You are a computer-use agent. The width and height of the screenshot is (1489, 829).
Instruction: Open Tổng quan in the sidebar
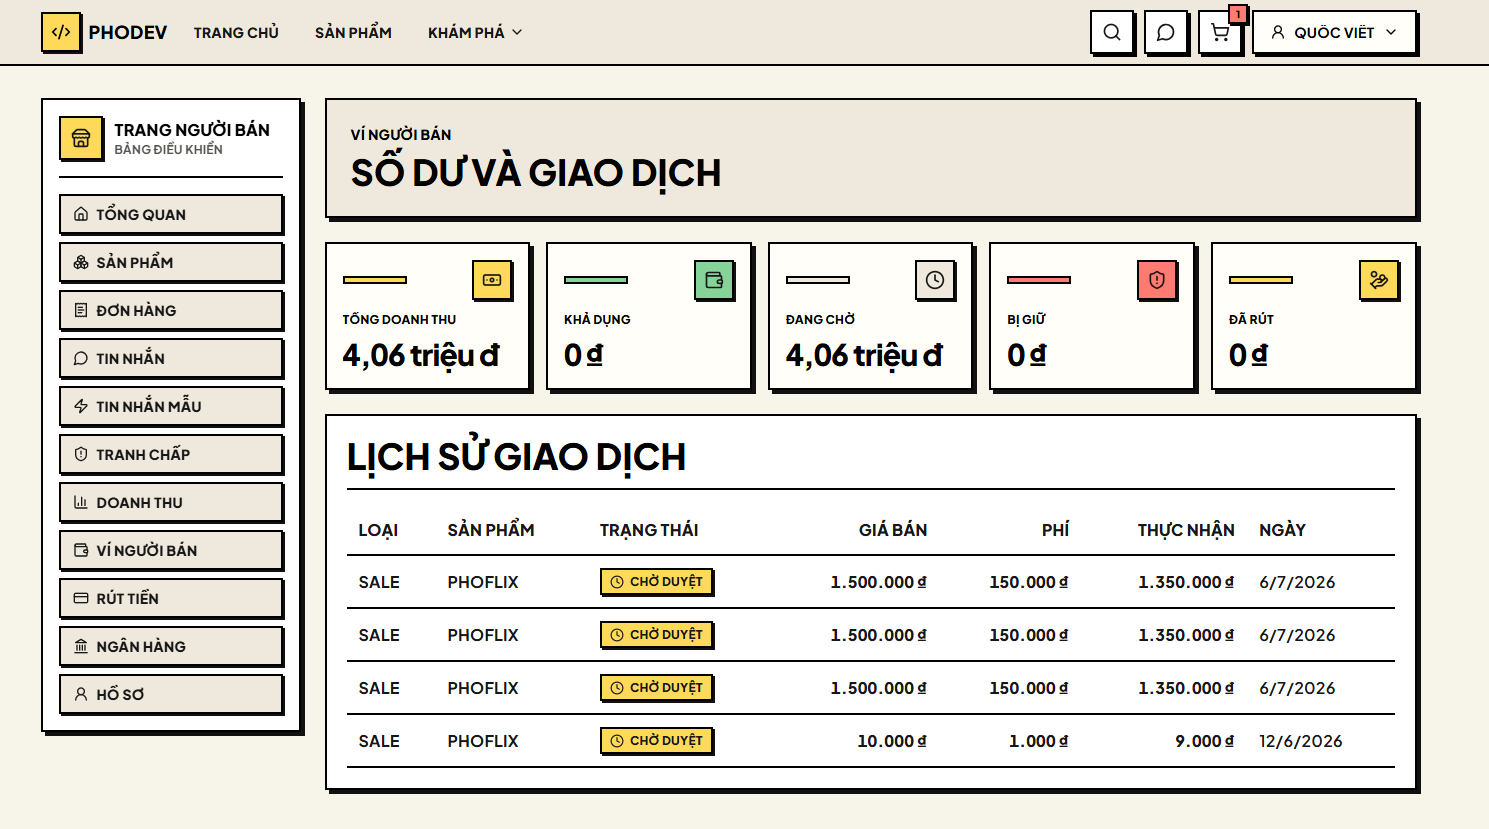(x=171, y=214)
